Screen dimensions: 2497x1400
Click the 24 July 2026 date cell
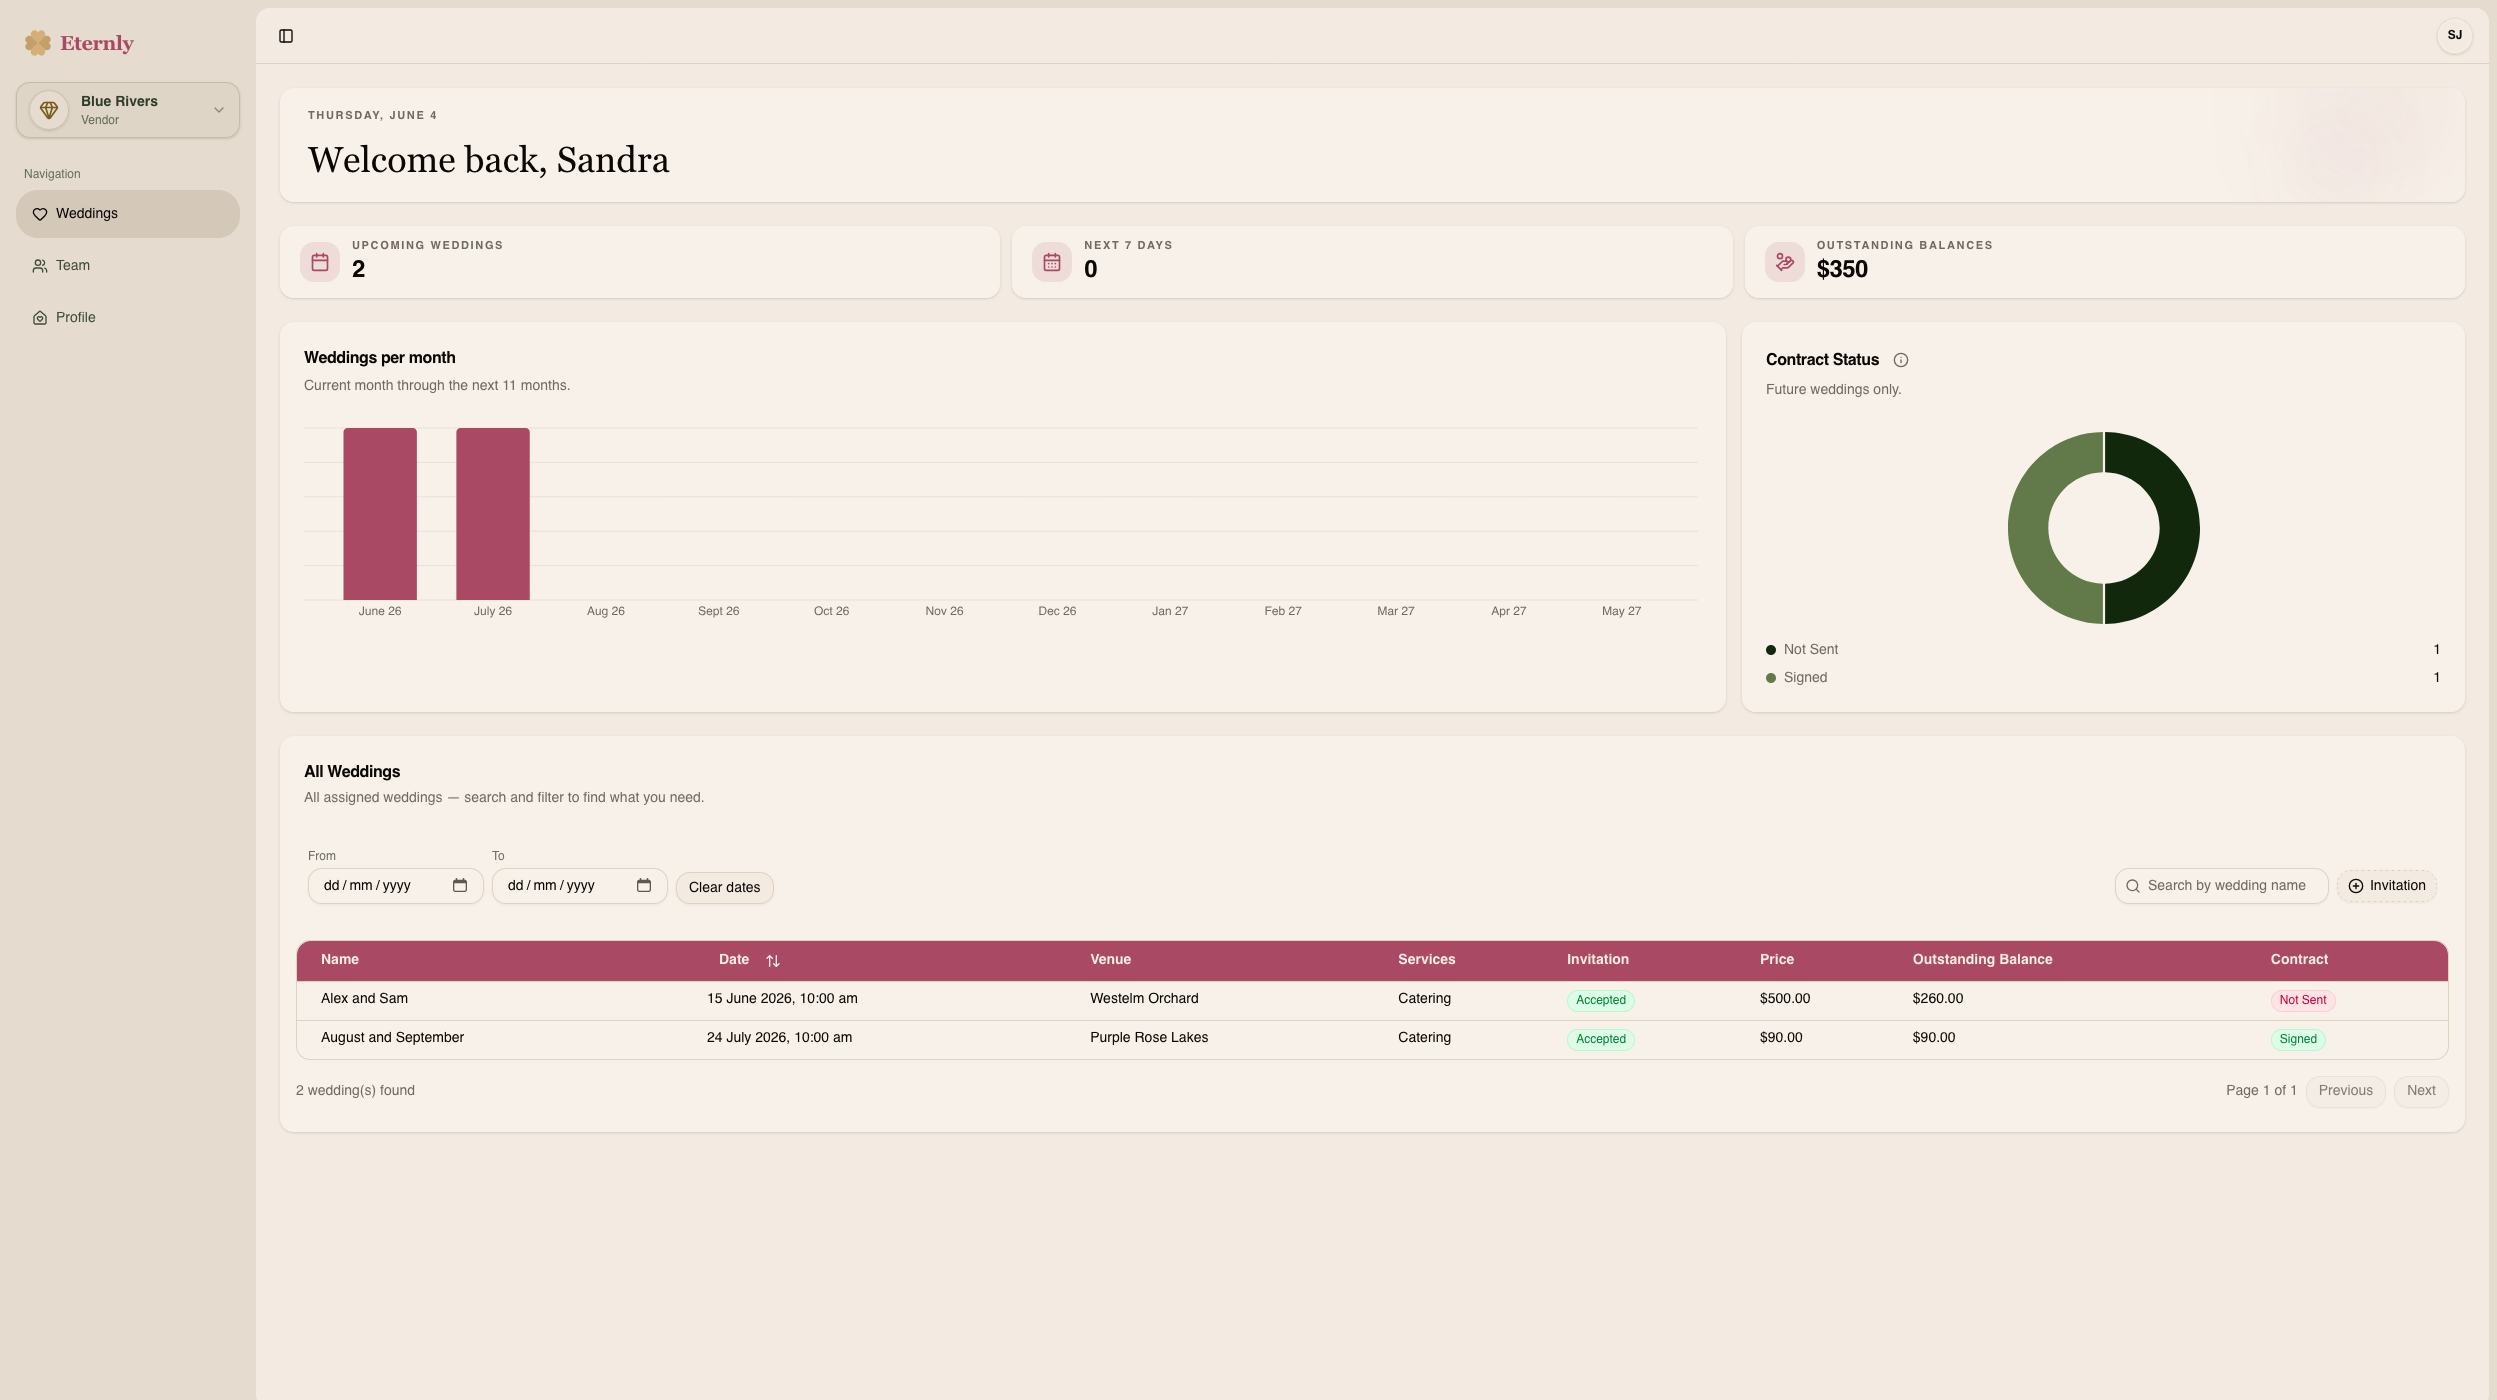(x=779, y=1038)
